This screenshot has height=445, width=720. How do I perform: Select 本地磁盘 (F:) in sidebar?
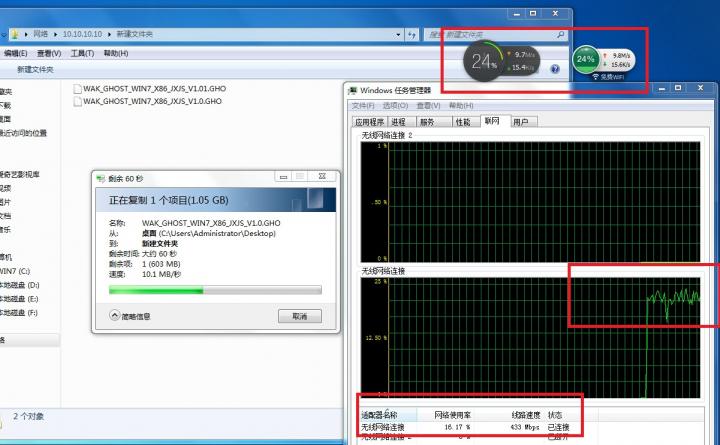19,312
